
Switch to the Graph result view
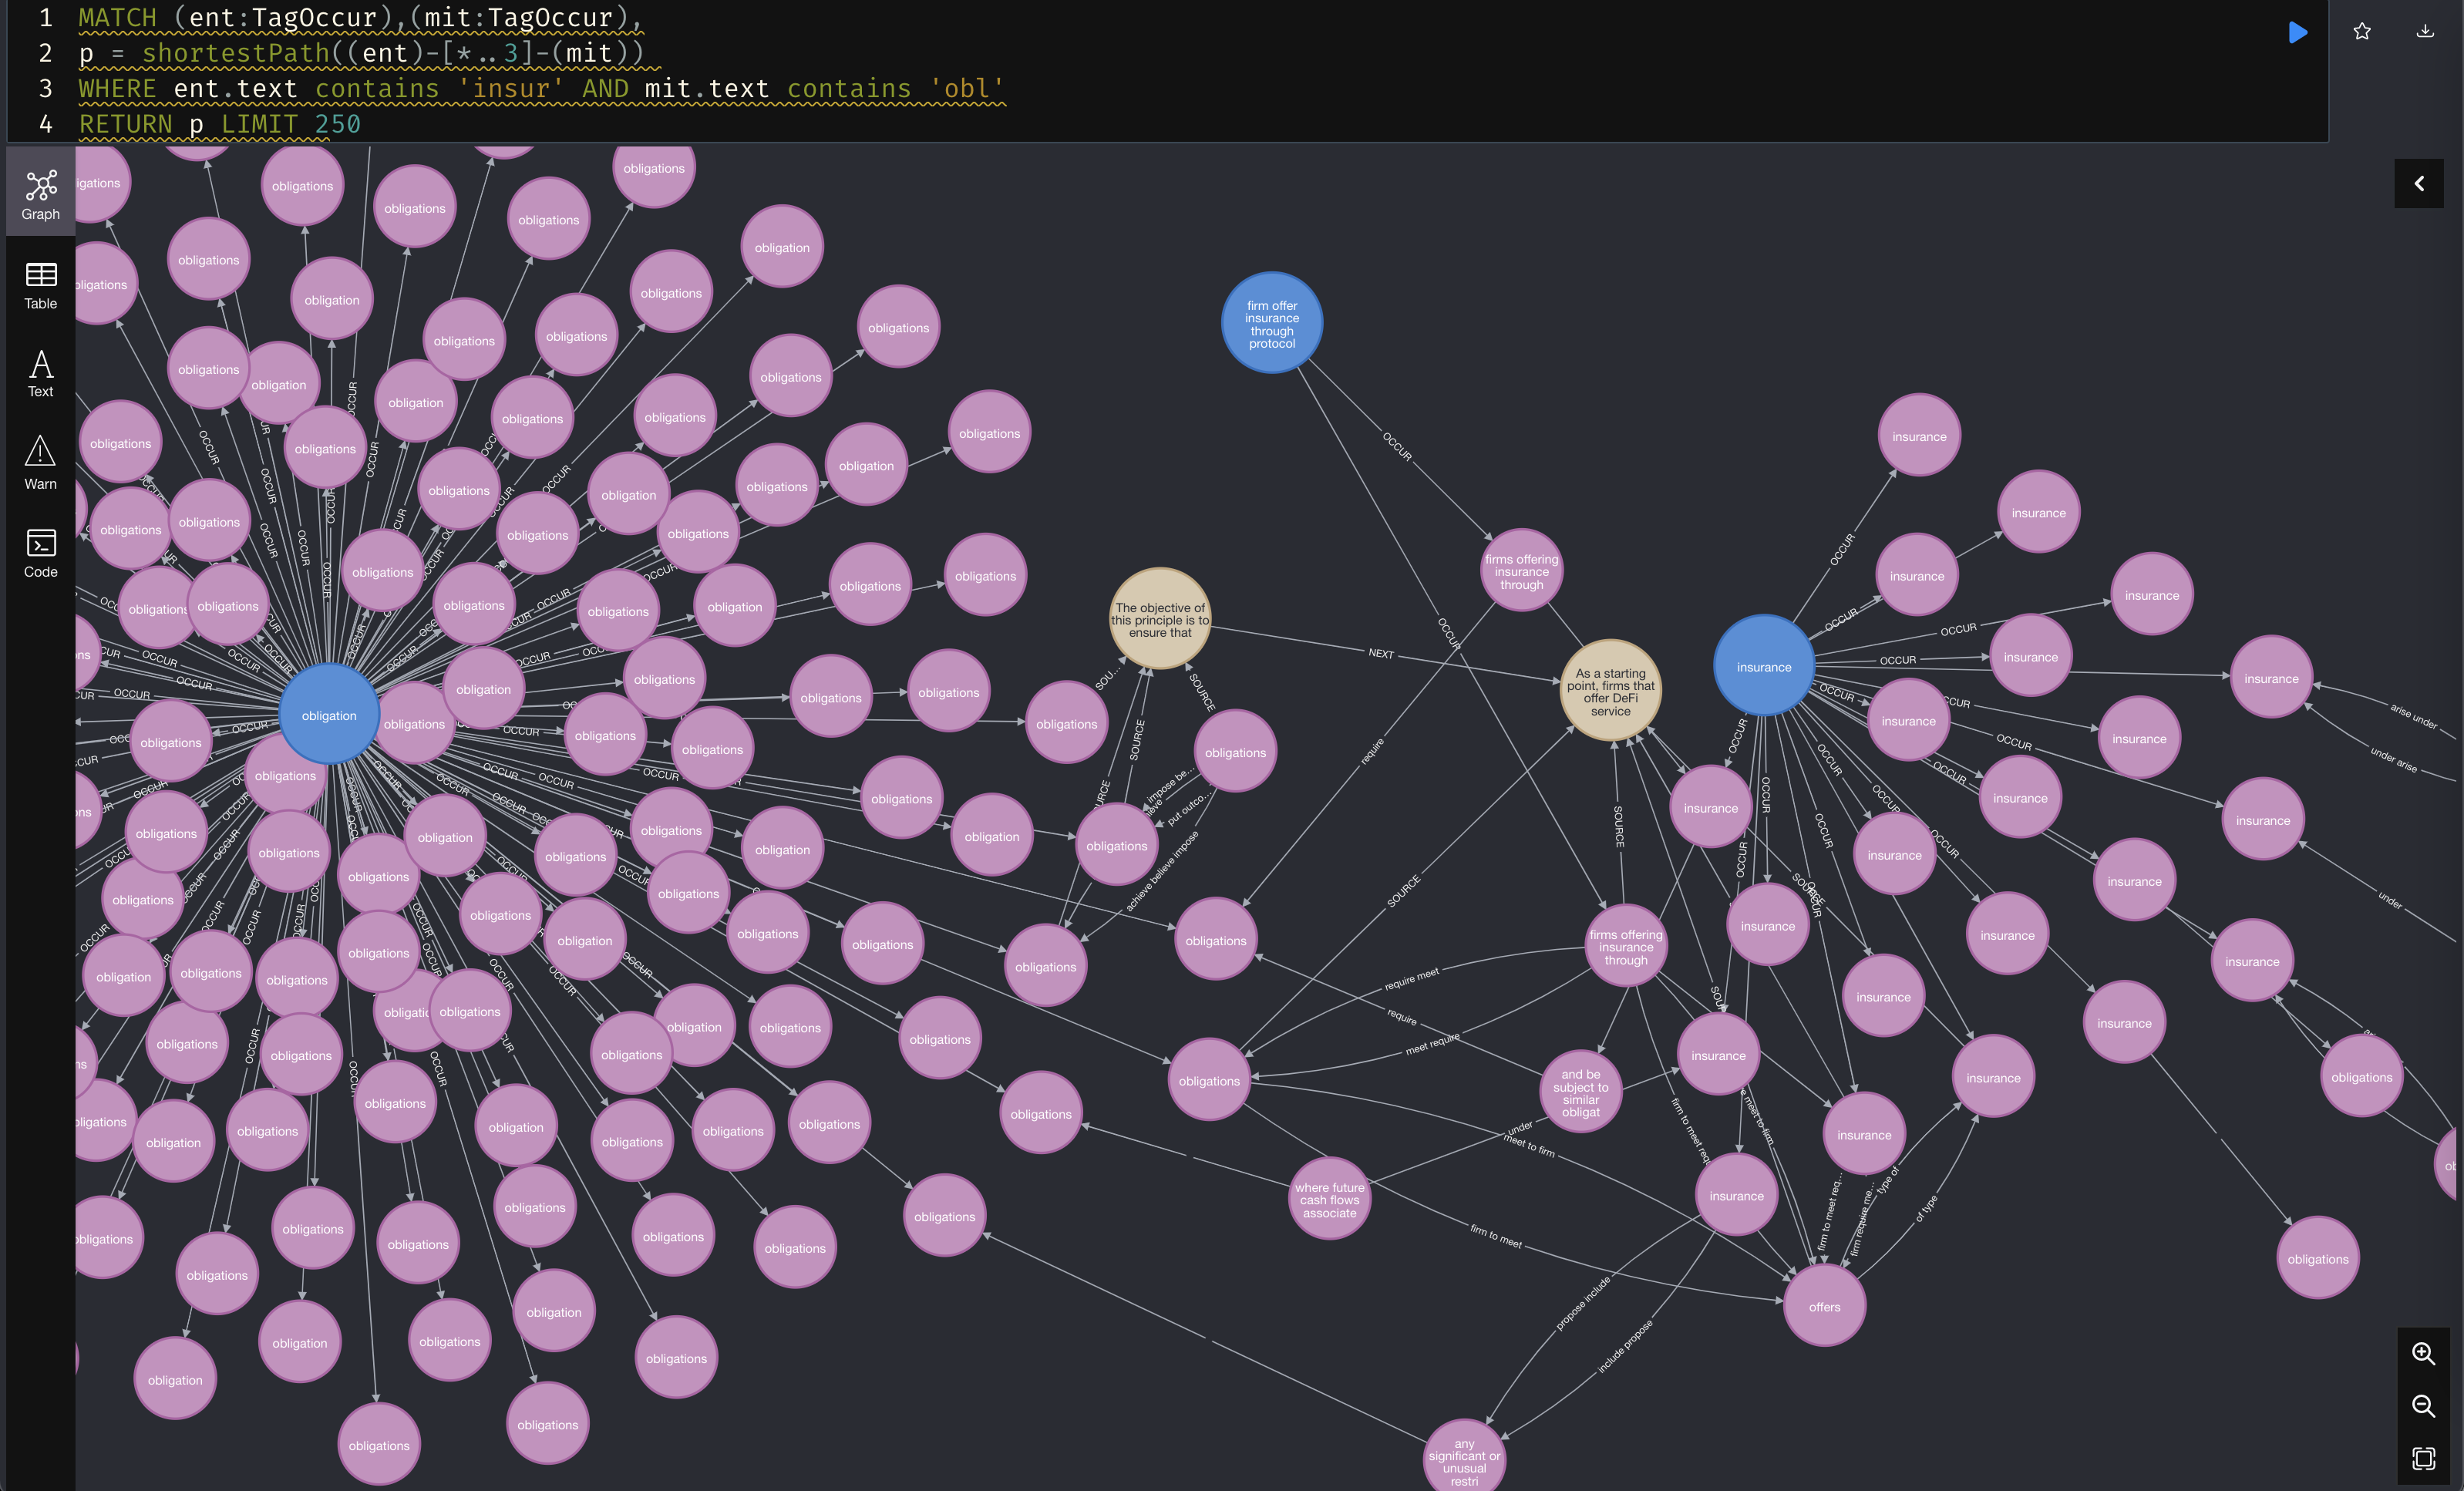[x=41, y=194]
